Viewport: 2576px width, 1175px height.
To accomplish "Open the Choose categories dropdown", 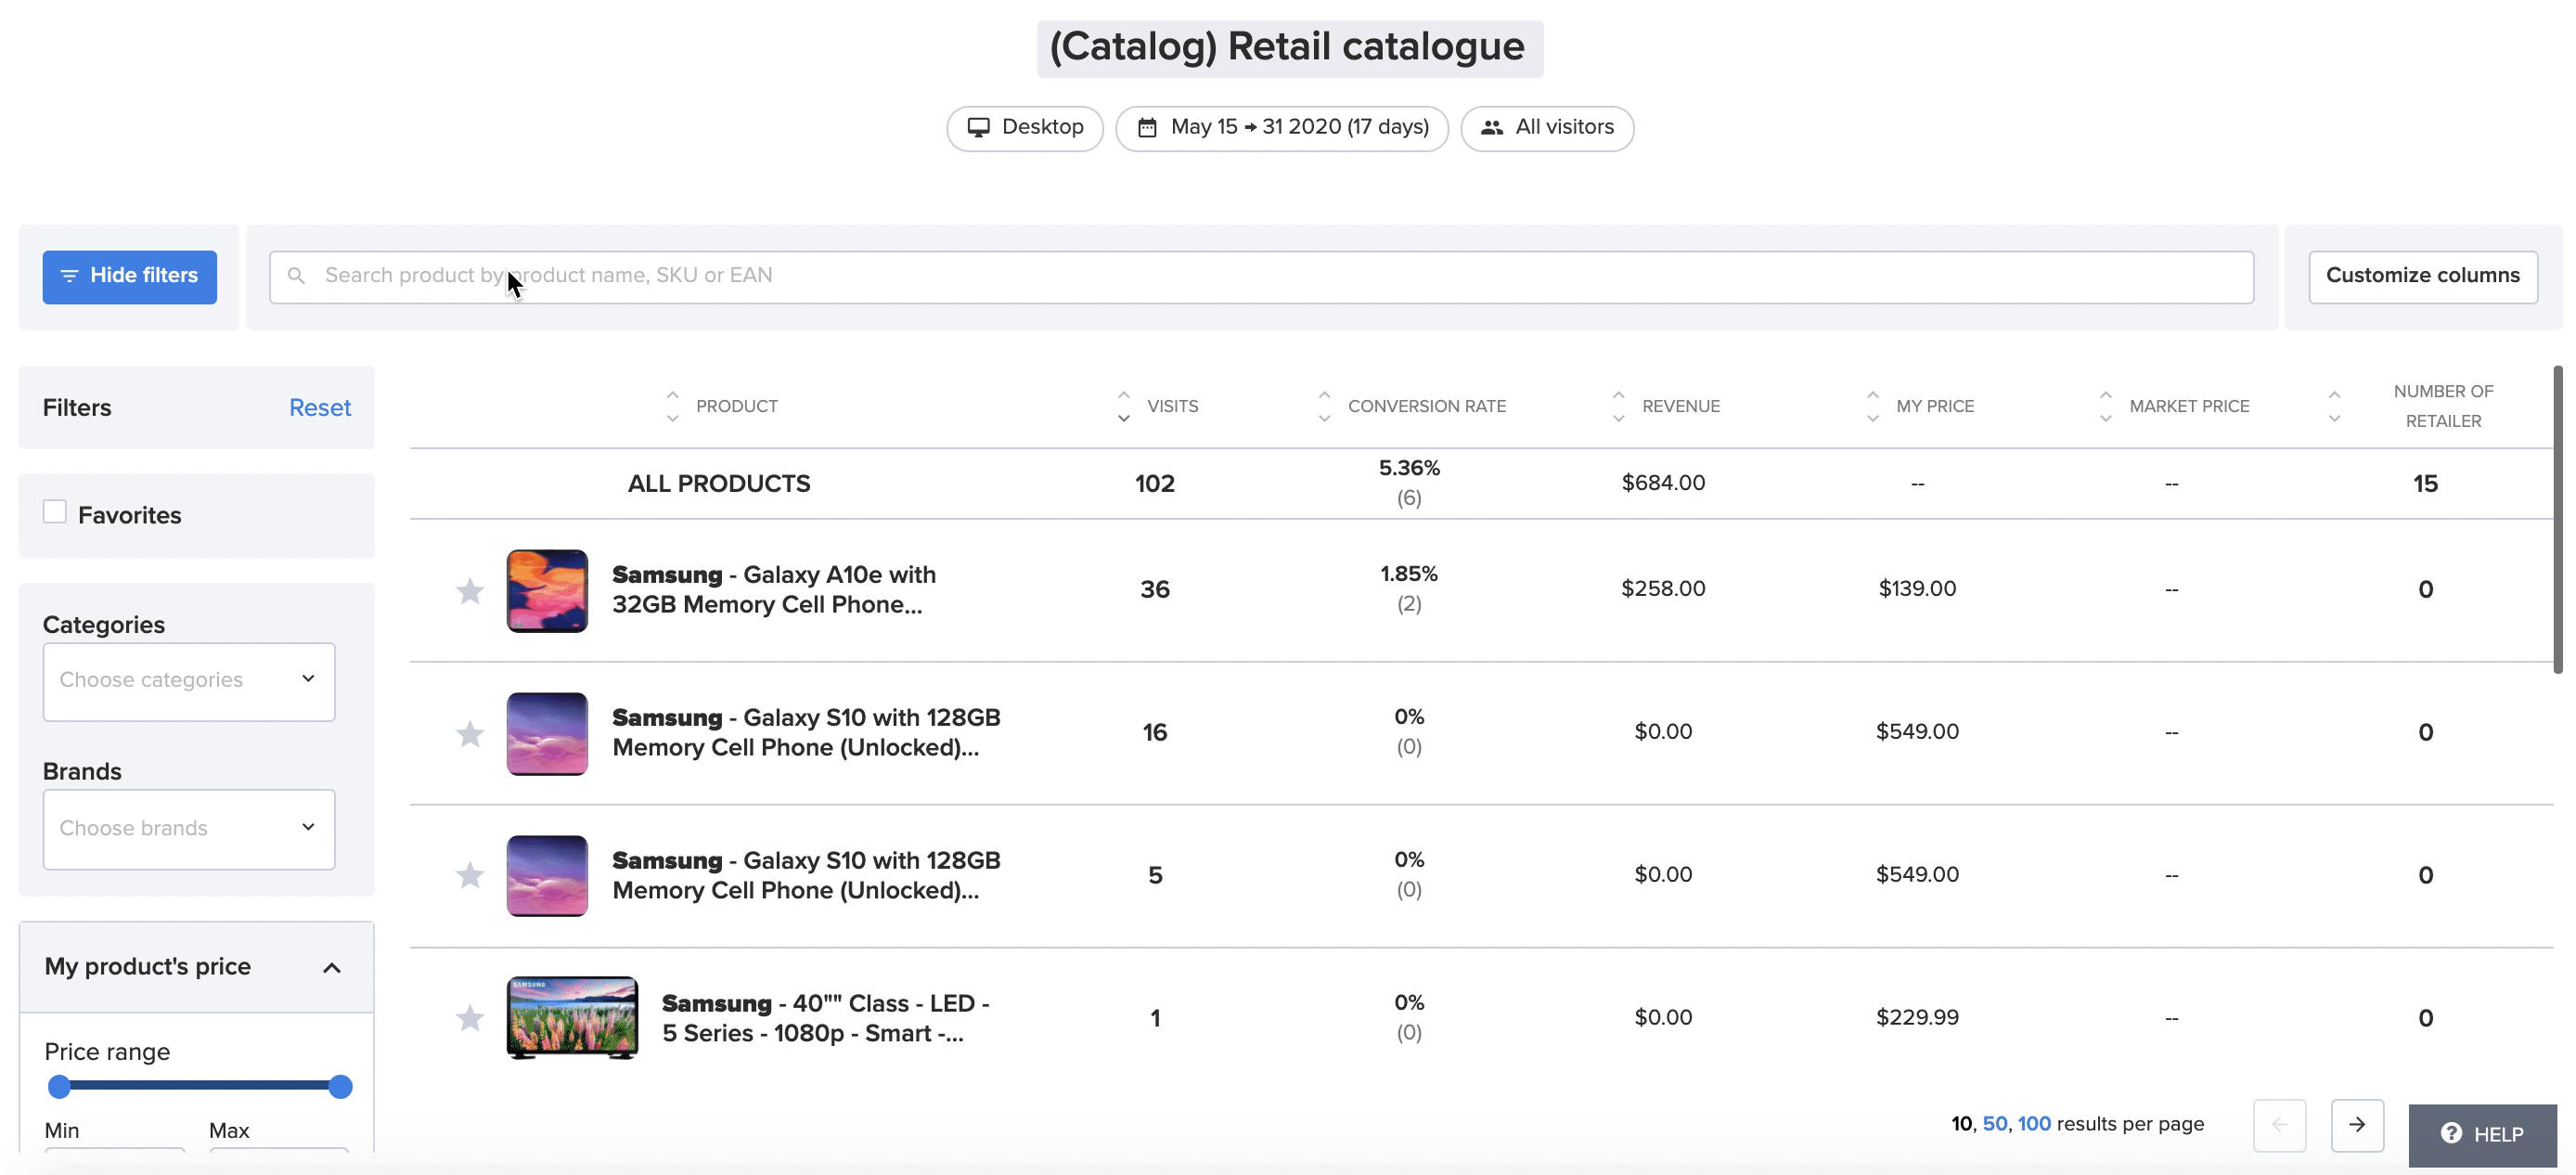I will (x=189, y=681).
